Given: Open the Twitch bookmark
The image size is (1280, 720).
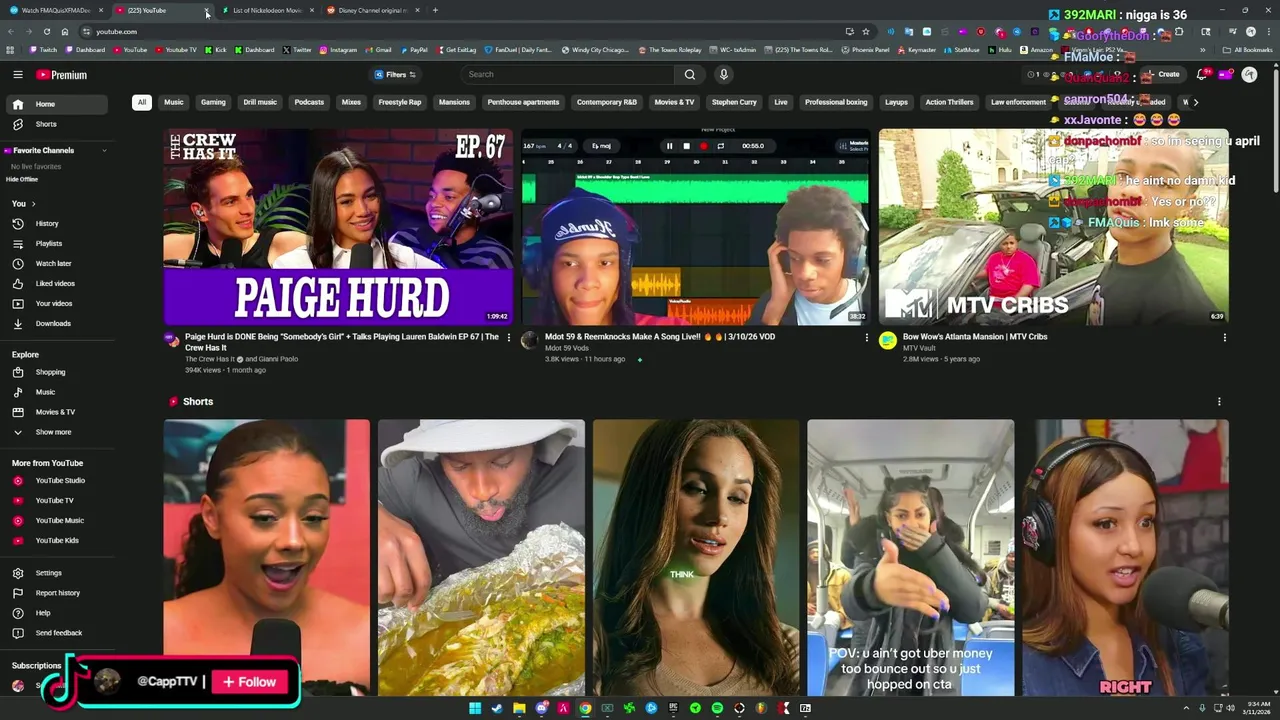Looking at the screenshot, I should (44, 49).
